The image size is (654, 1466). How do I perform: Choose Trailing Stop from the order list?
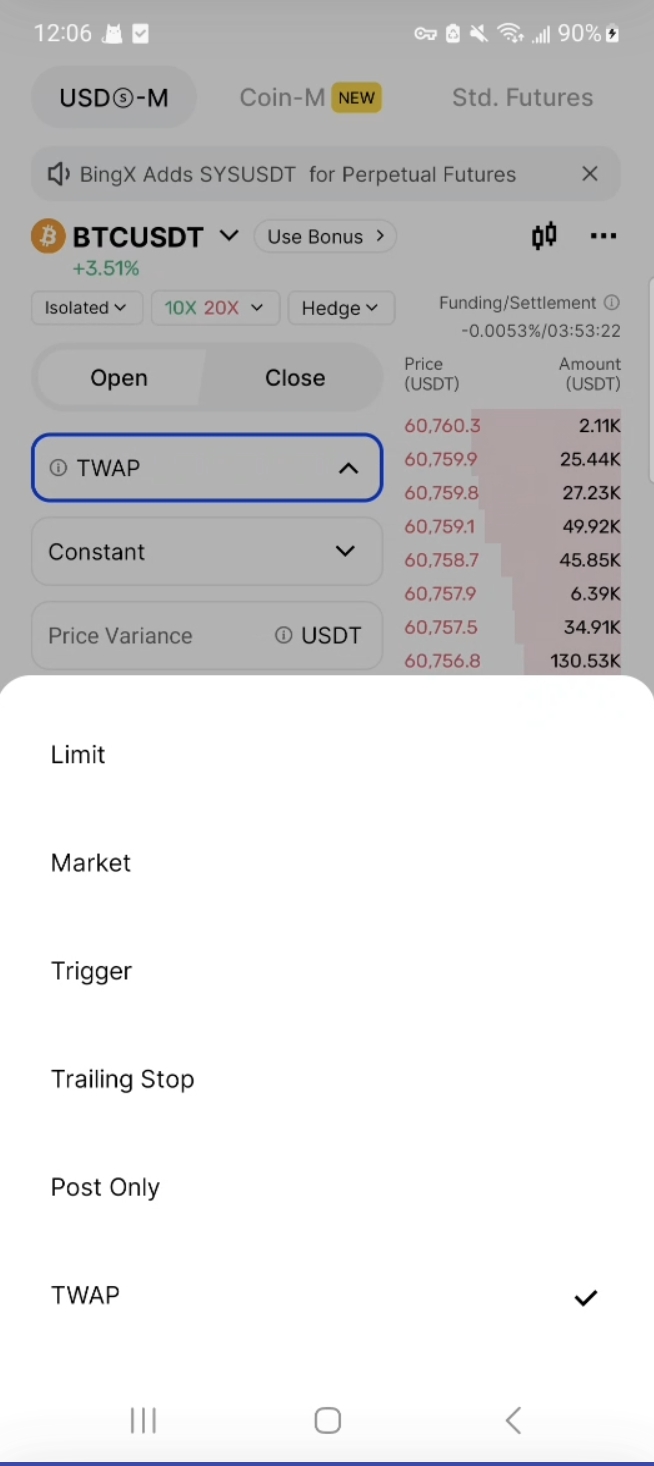click(122, 1079)
